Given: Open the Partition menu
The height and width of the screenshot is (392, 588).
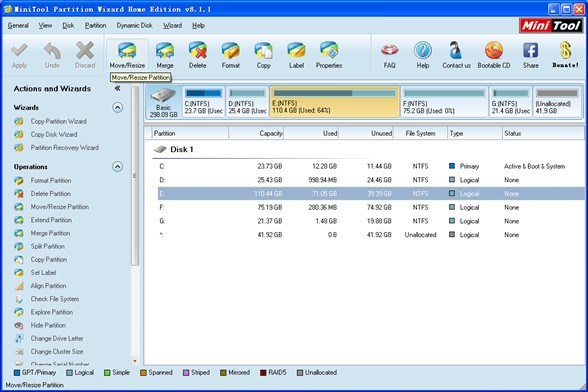Looking at the screenshot, I should [95, 26].
